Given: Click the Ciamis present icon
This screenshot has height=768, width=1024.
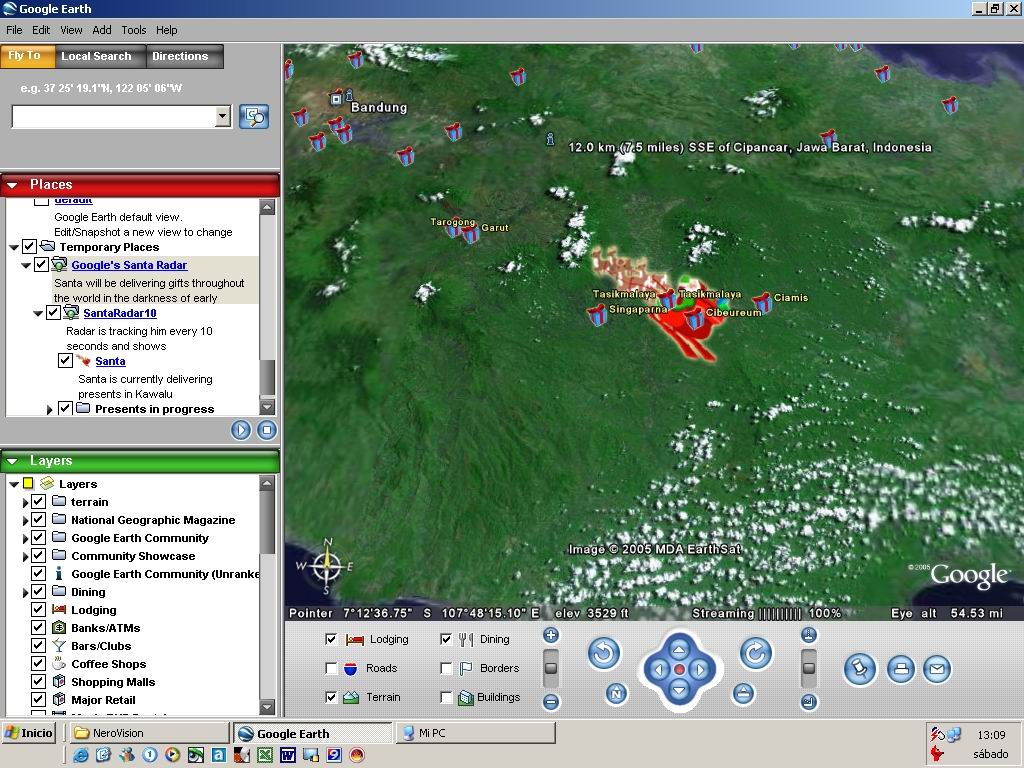Looking at the screenshot, I should pos(761,302).
